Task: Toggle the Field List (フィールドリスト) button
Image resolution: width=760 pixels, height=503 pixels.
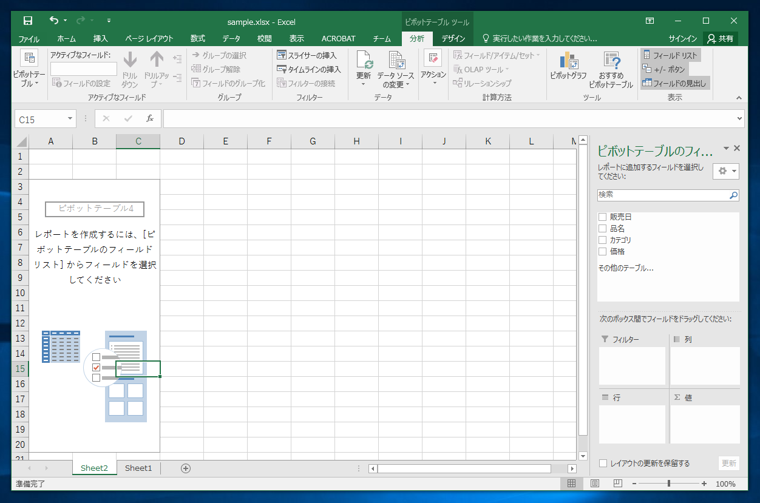Action: click(x=670, y=55)
